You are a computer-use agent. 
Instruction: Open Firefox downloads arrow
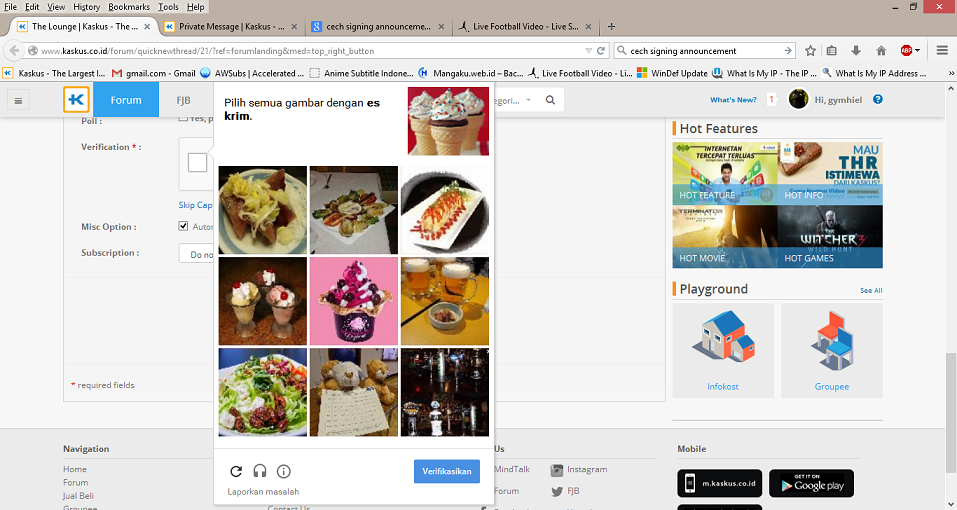tap(856, 51)
